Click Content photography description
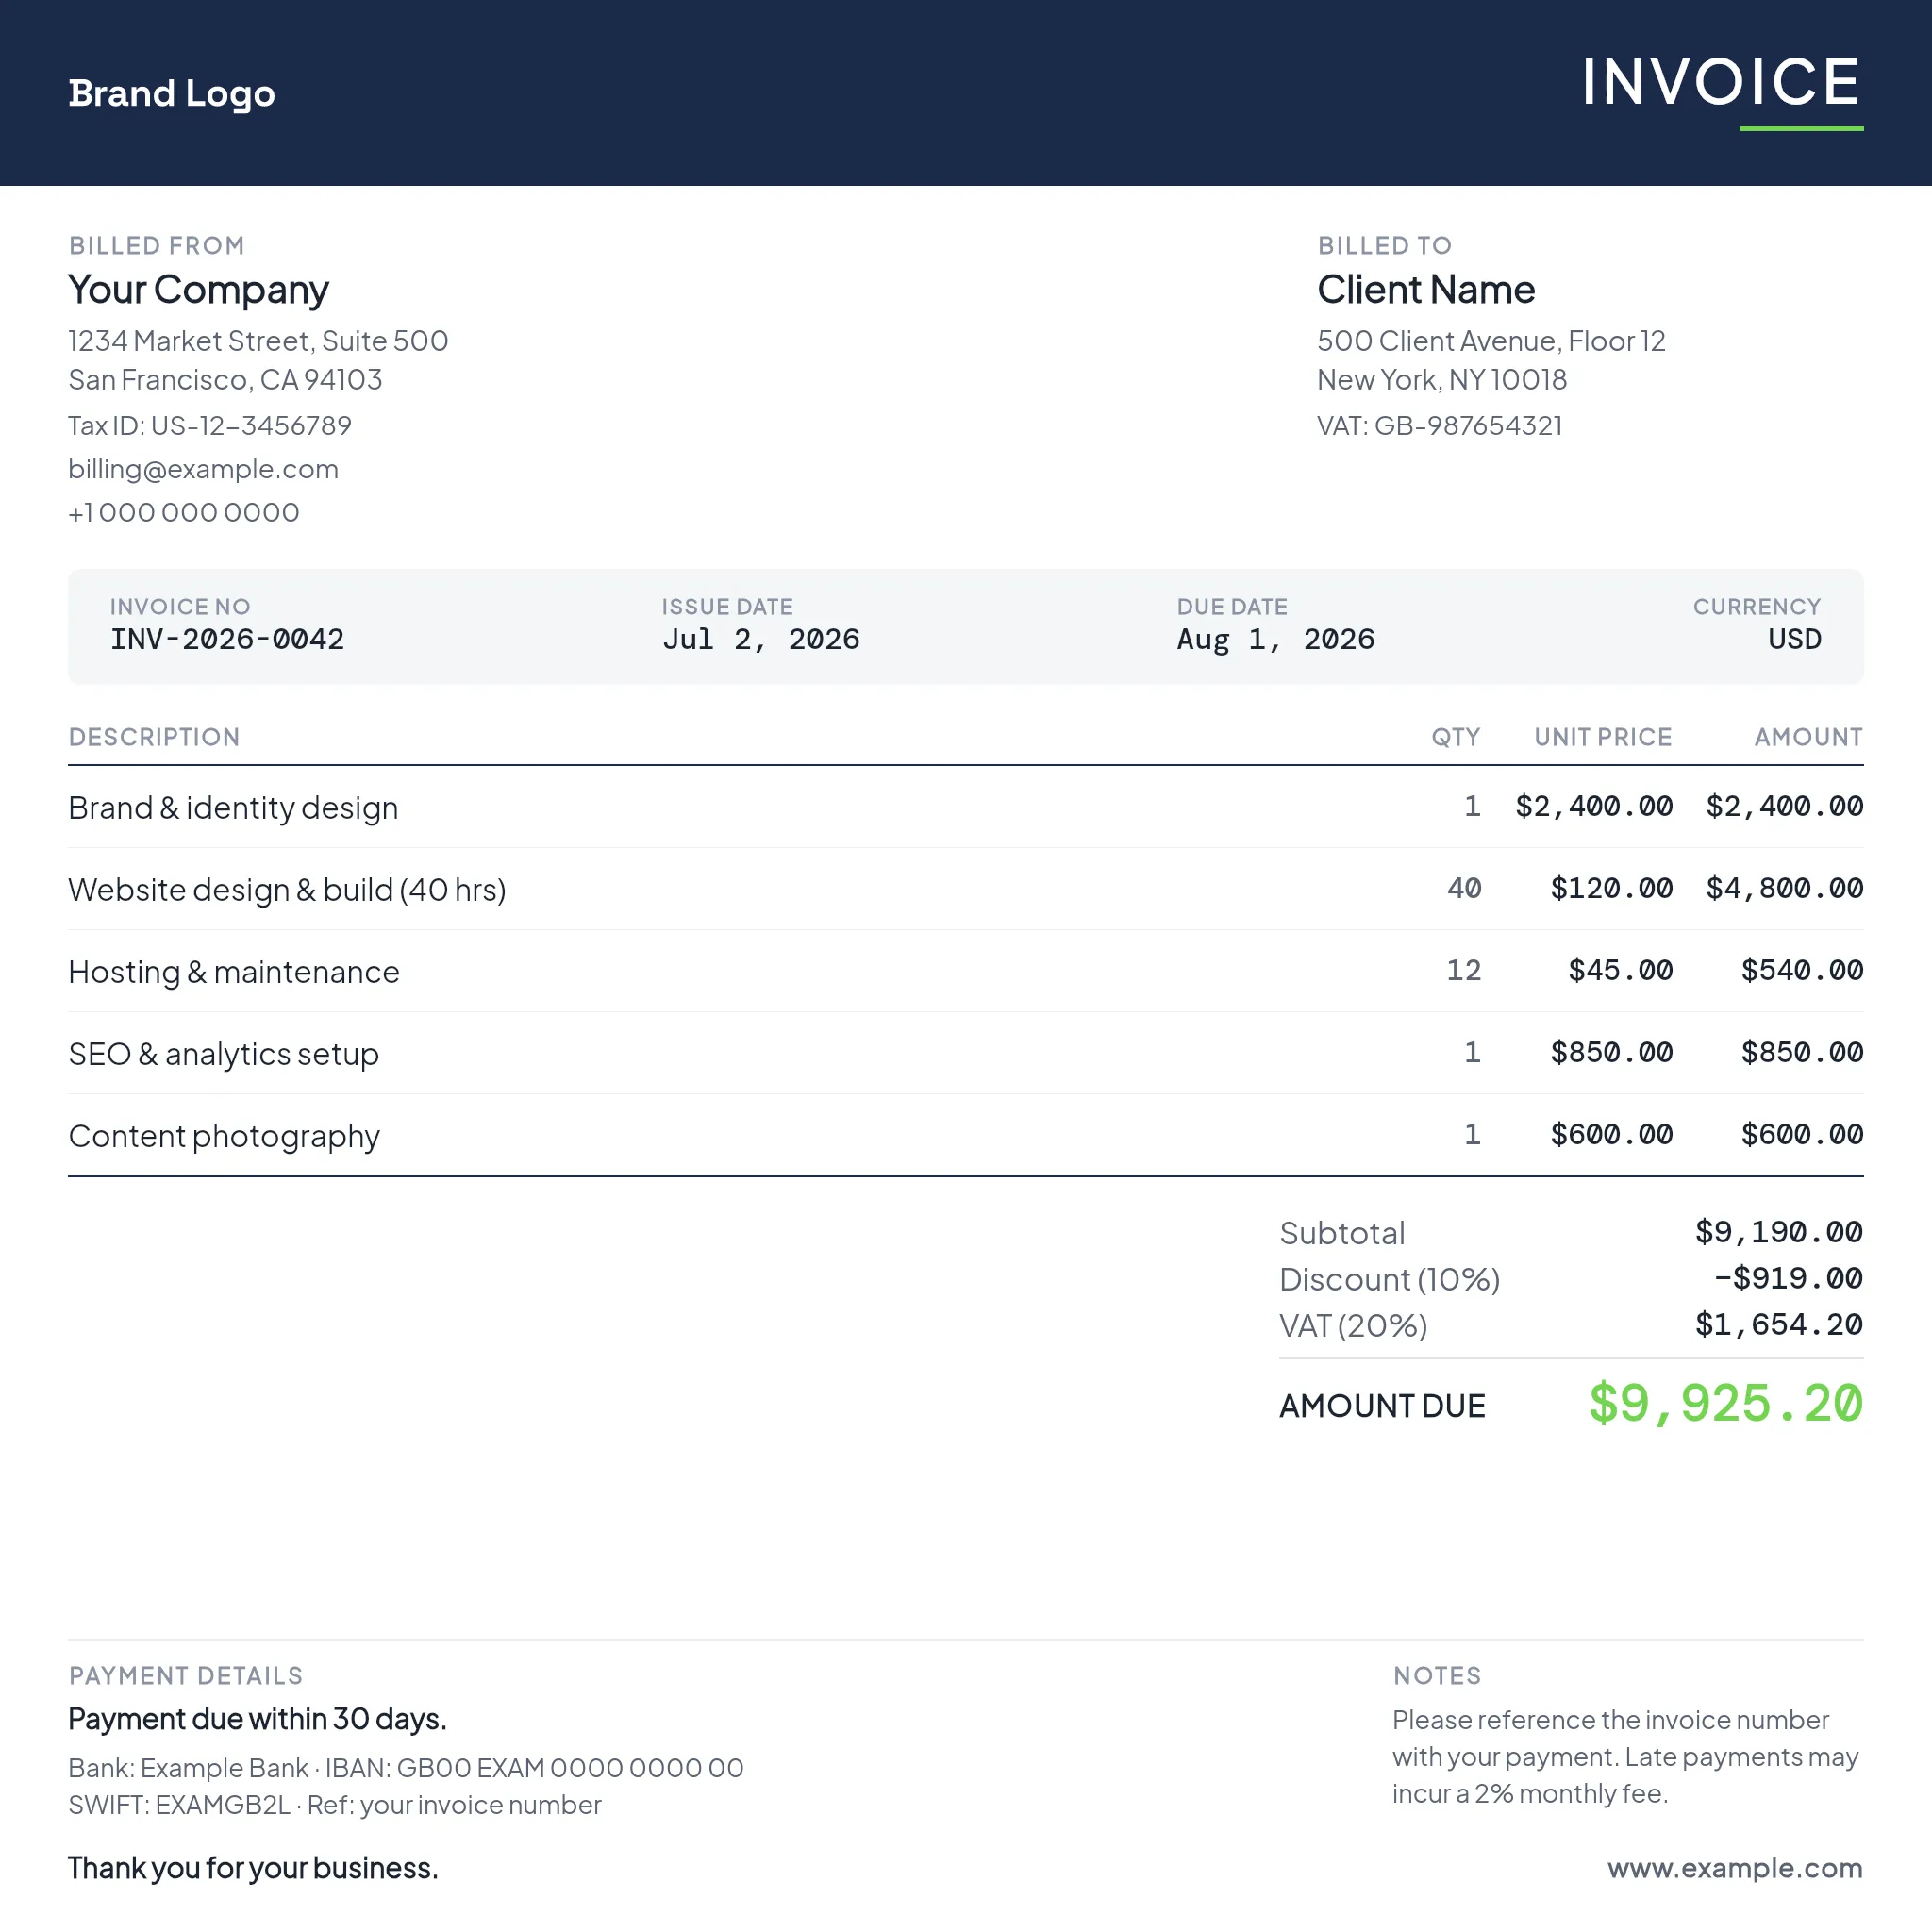The height and width of the screenshot is (1932, 1932). [224, 1136]
